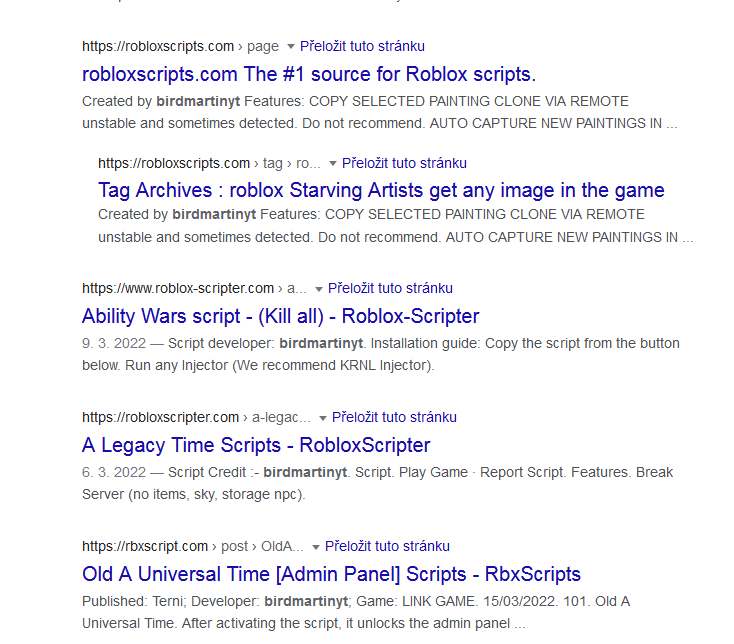Open the dropdown arrow beside www.roblox-scripter.com URL
This screenshot has height=644, width=734.
319,289
